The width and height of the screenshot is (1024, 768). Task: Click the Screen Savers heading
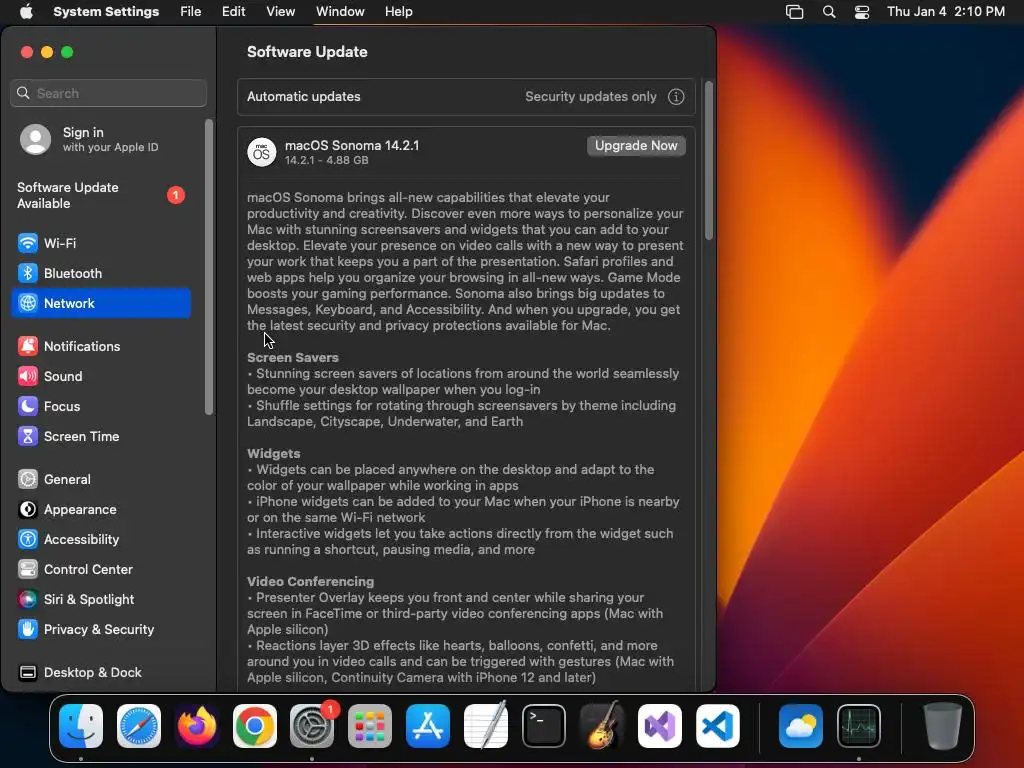pos(293,358)
